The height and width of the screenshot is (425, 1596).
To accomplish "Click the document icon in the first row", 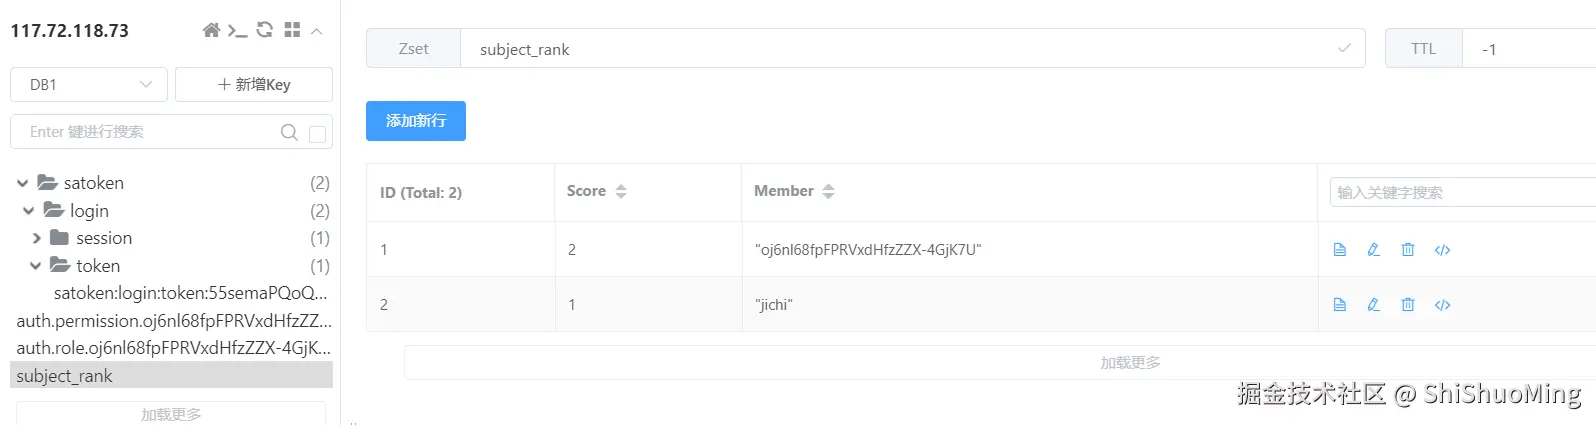I will tap(1339, 250).
